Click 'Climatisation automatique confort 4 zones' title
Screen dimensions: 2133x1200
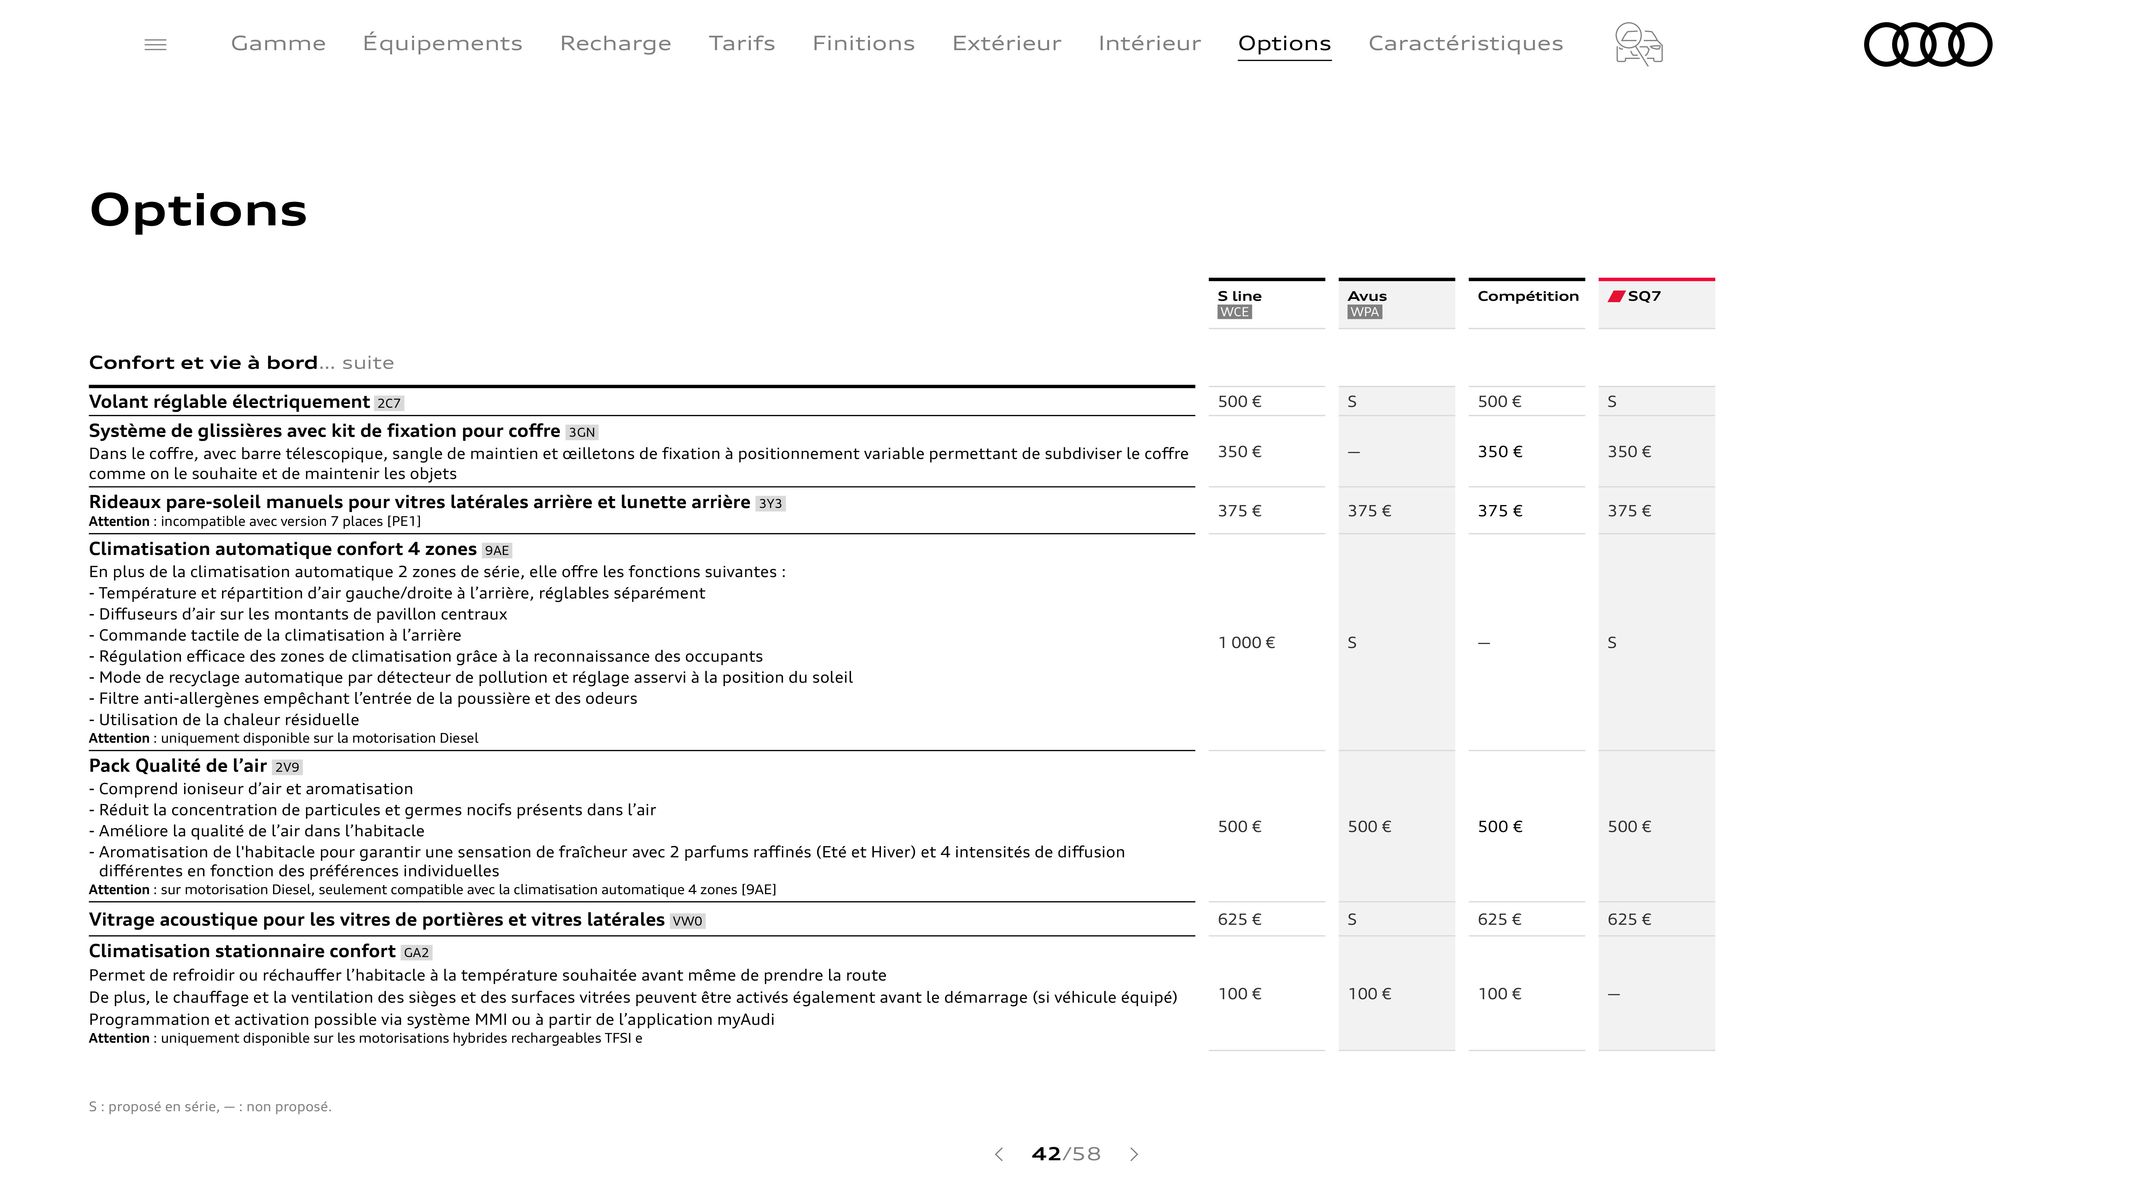pyautogui.click(x=283, y=549)
